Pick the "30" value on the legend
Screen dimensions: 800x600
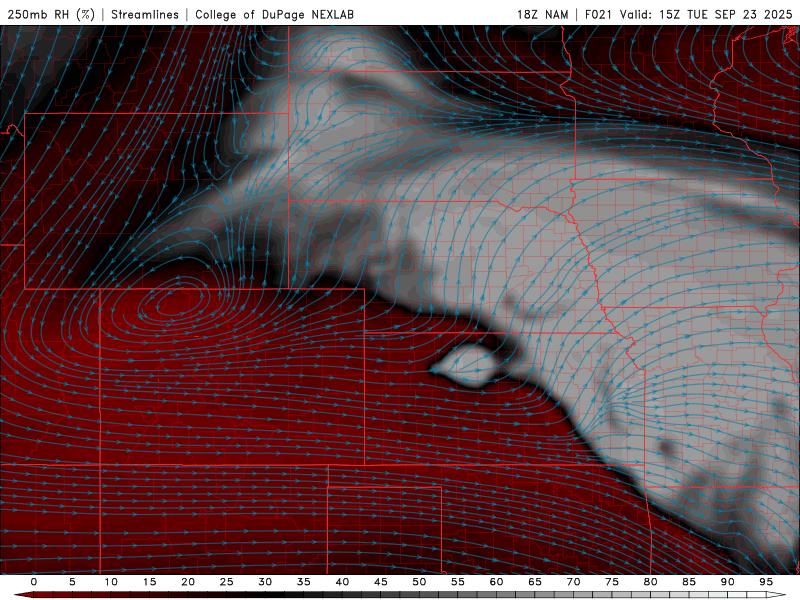265,582
